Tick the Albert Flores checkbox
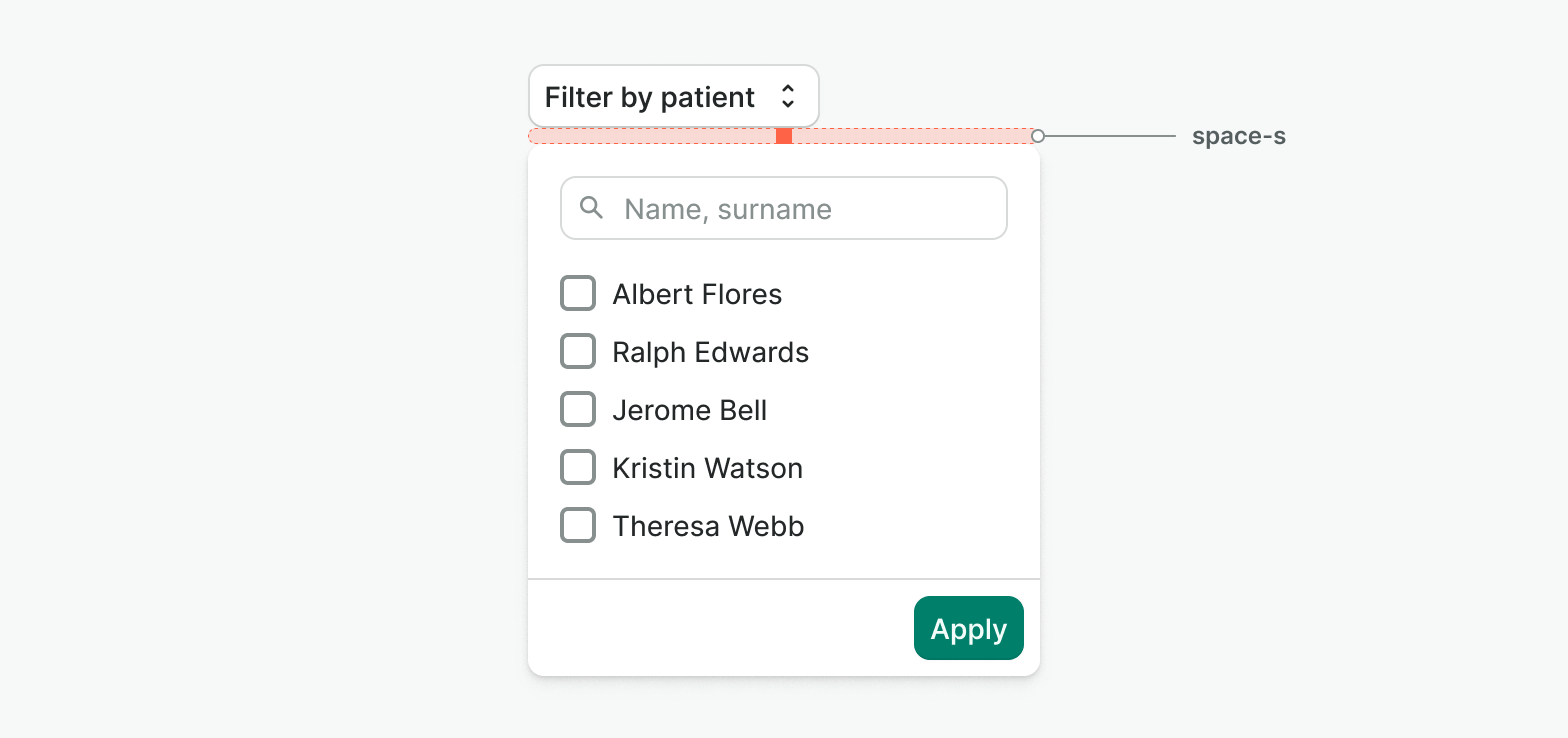The height and width of the screenshot is (738, 1568). tap(578, 294)
